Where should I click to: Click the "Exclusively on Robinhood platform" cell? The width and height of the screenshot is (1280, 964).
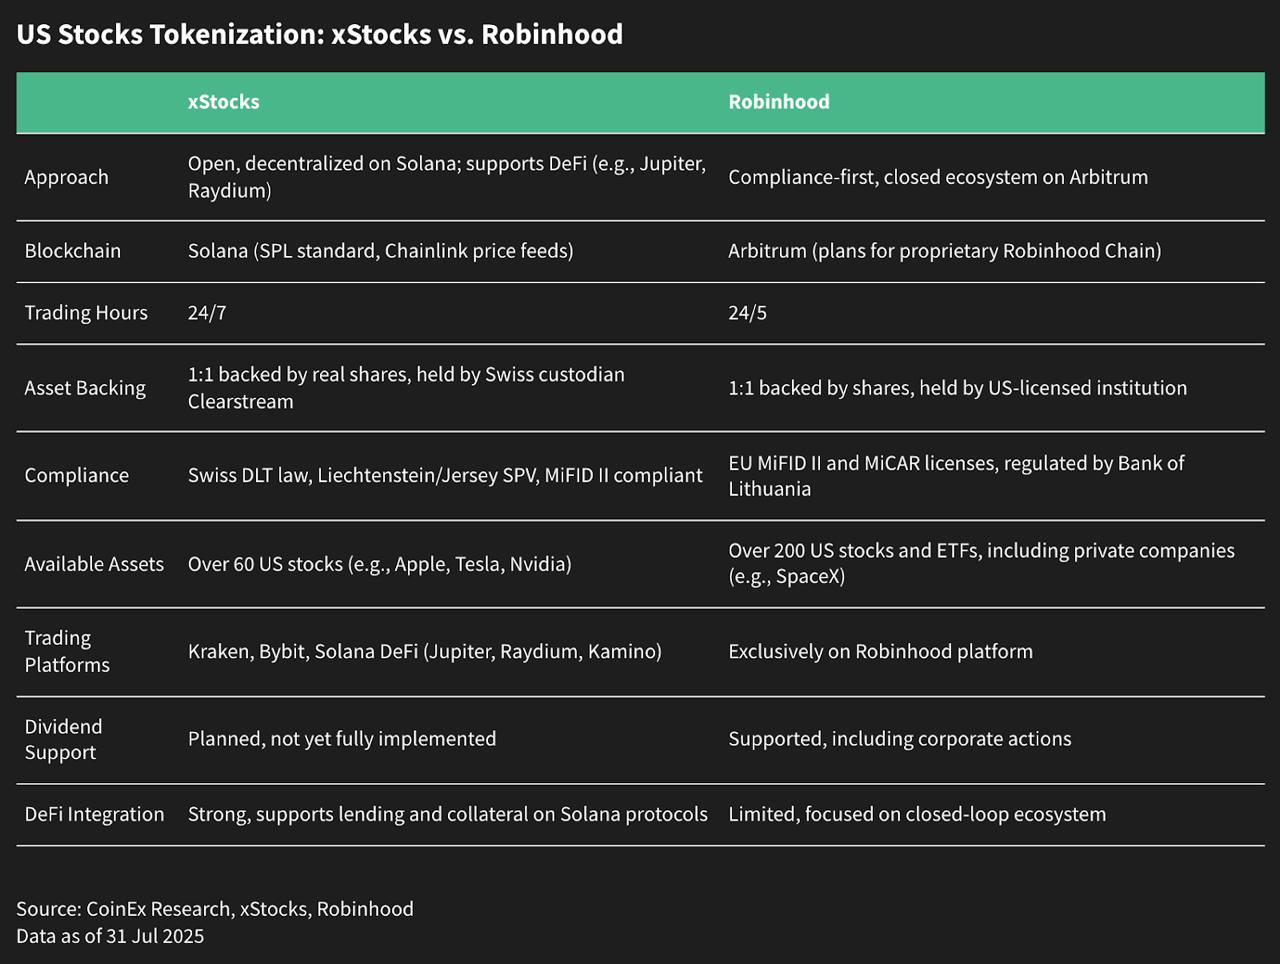(880, 652)
